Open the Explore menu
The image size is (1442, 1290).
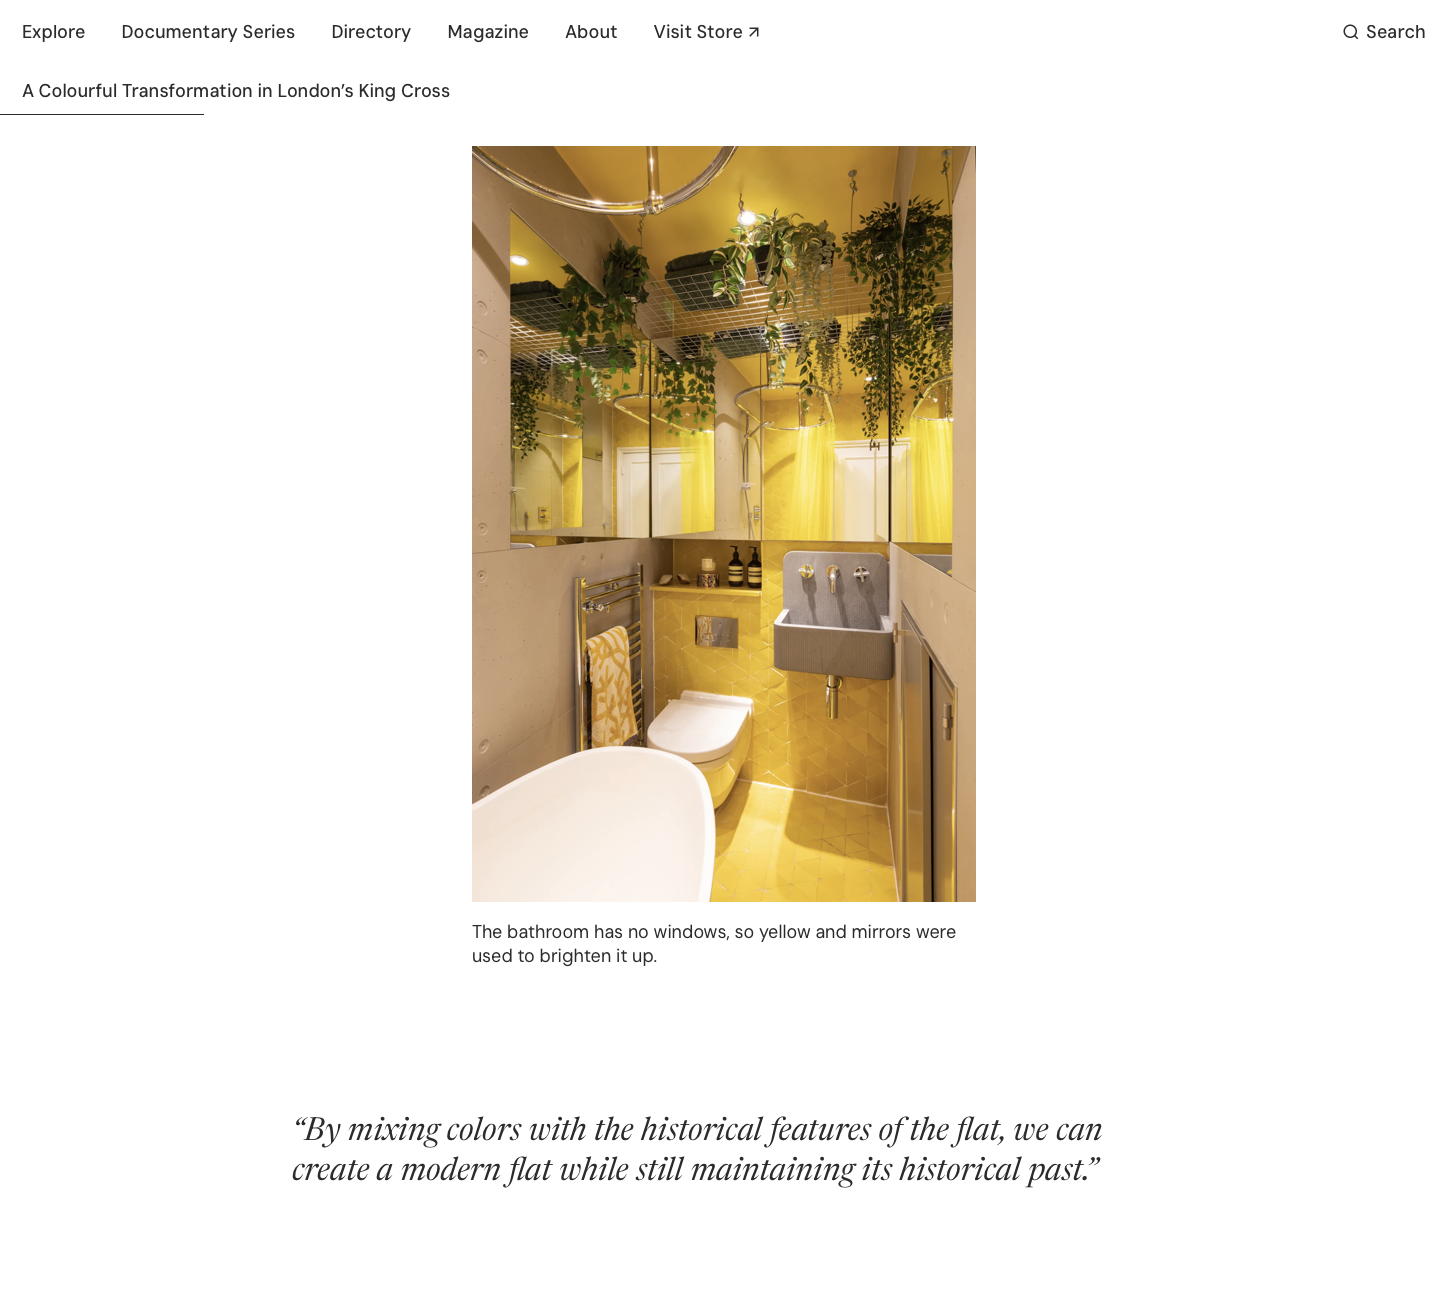tap(54, 32)
